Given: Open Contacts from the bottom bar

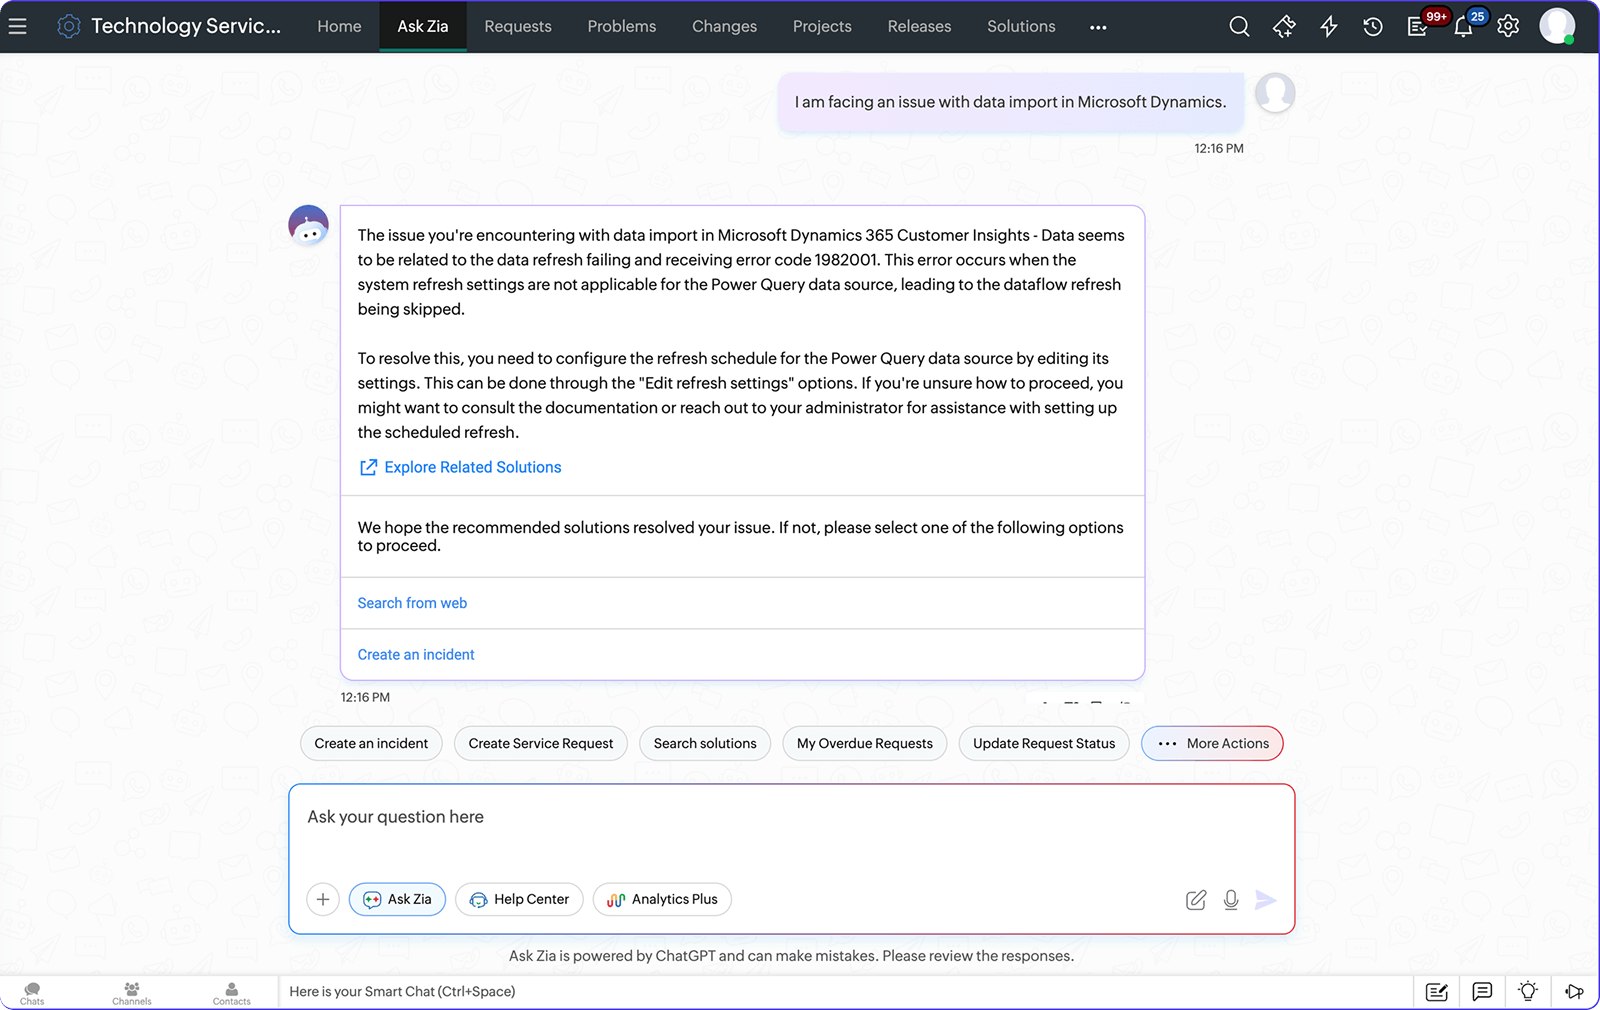Looking at the screenshot, I should click(231, 991).
